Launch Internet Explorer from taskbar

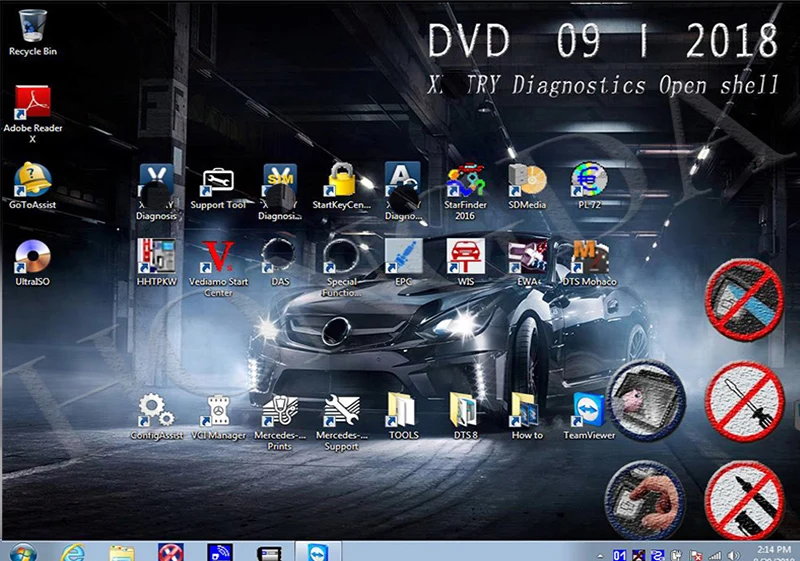73,553
